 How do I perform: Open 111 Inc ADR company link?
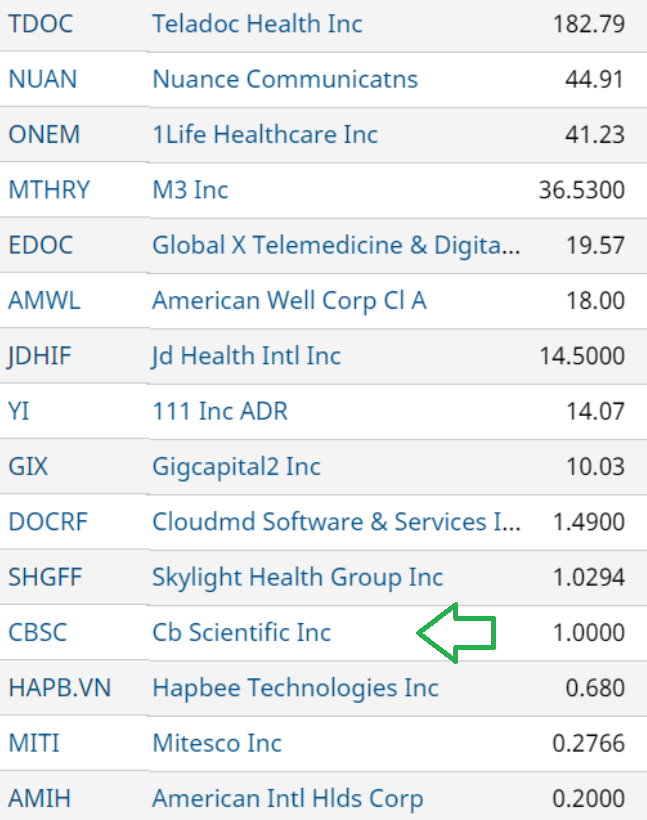[x=220, y=412]
